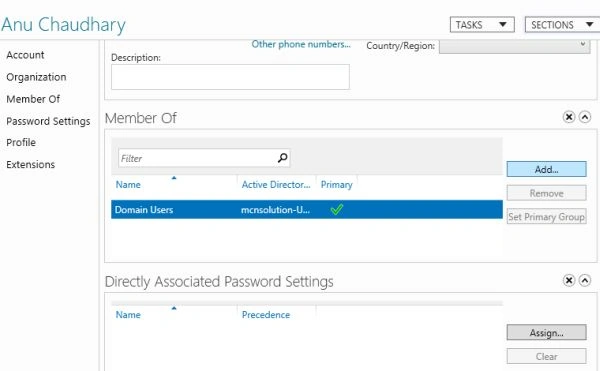Screen dimensions: 600x371
Task: Sort Member Of list by Name
Action: (128, 185)
